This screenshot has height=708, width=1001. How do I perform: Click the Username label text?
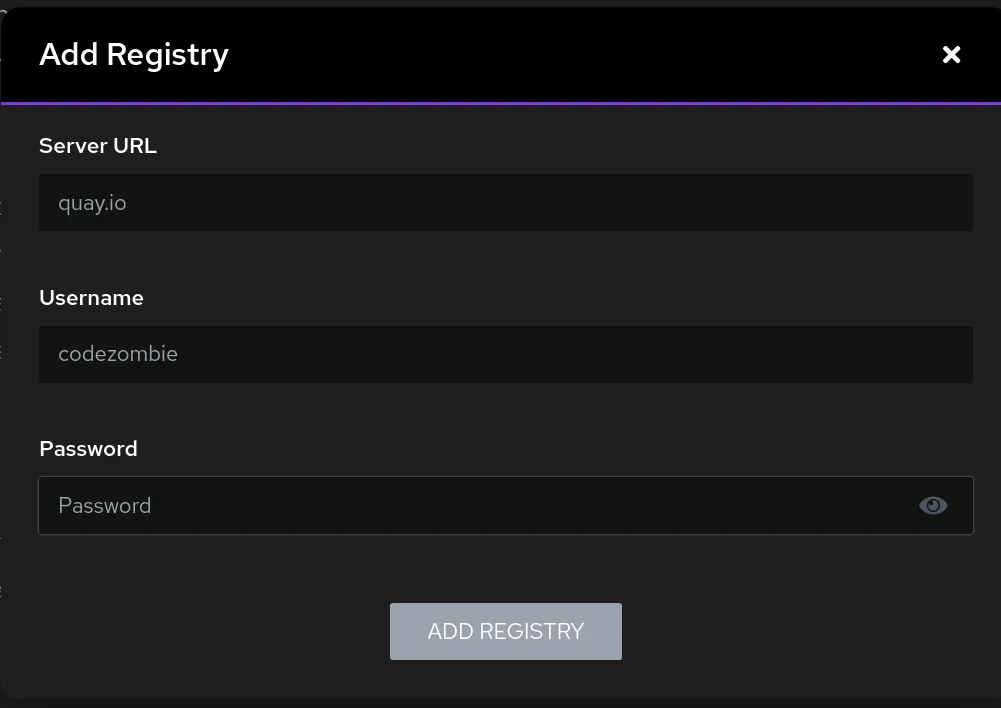point(91,298)
